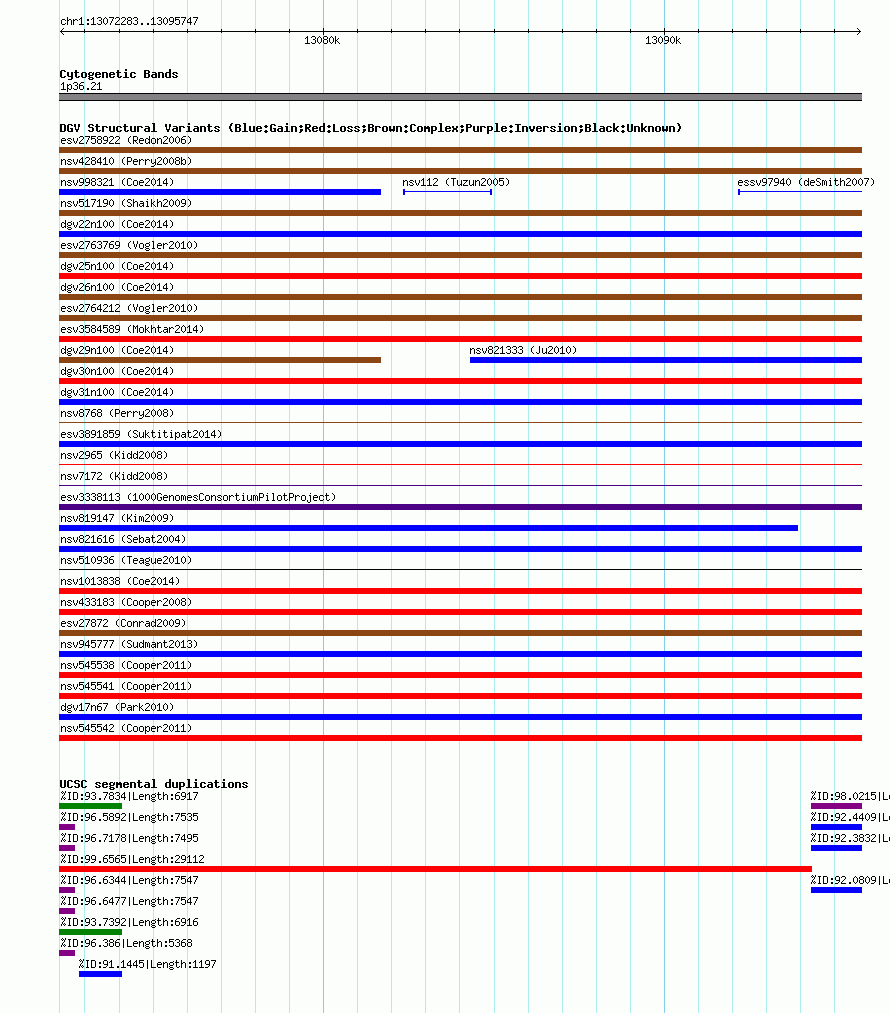Select esv27872 (Conrad2009) variant
Viewport: 890px width, 1013px height.
123,623
